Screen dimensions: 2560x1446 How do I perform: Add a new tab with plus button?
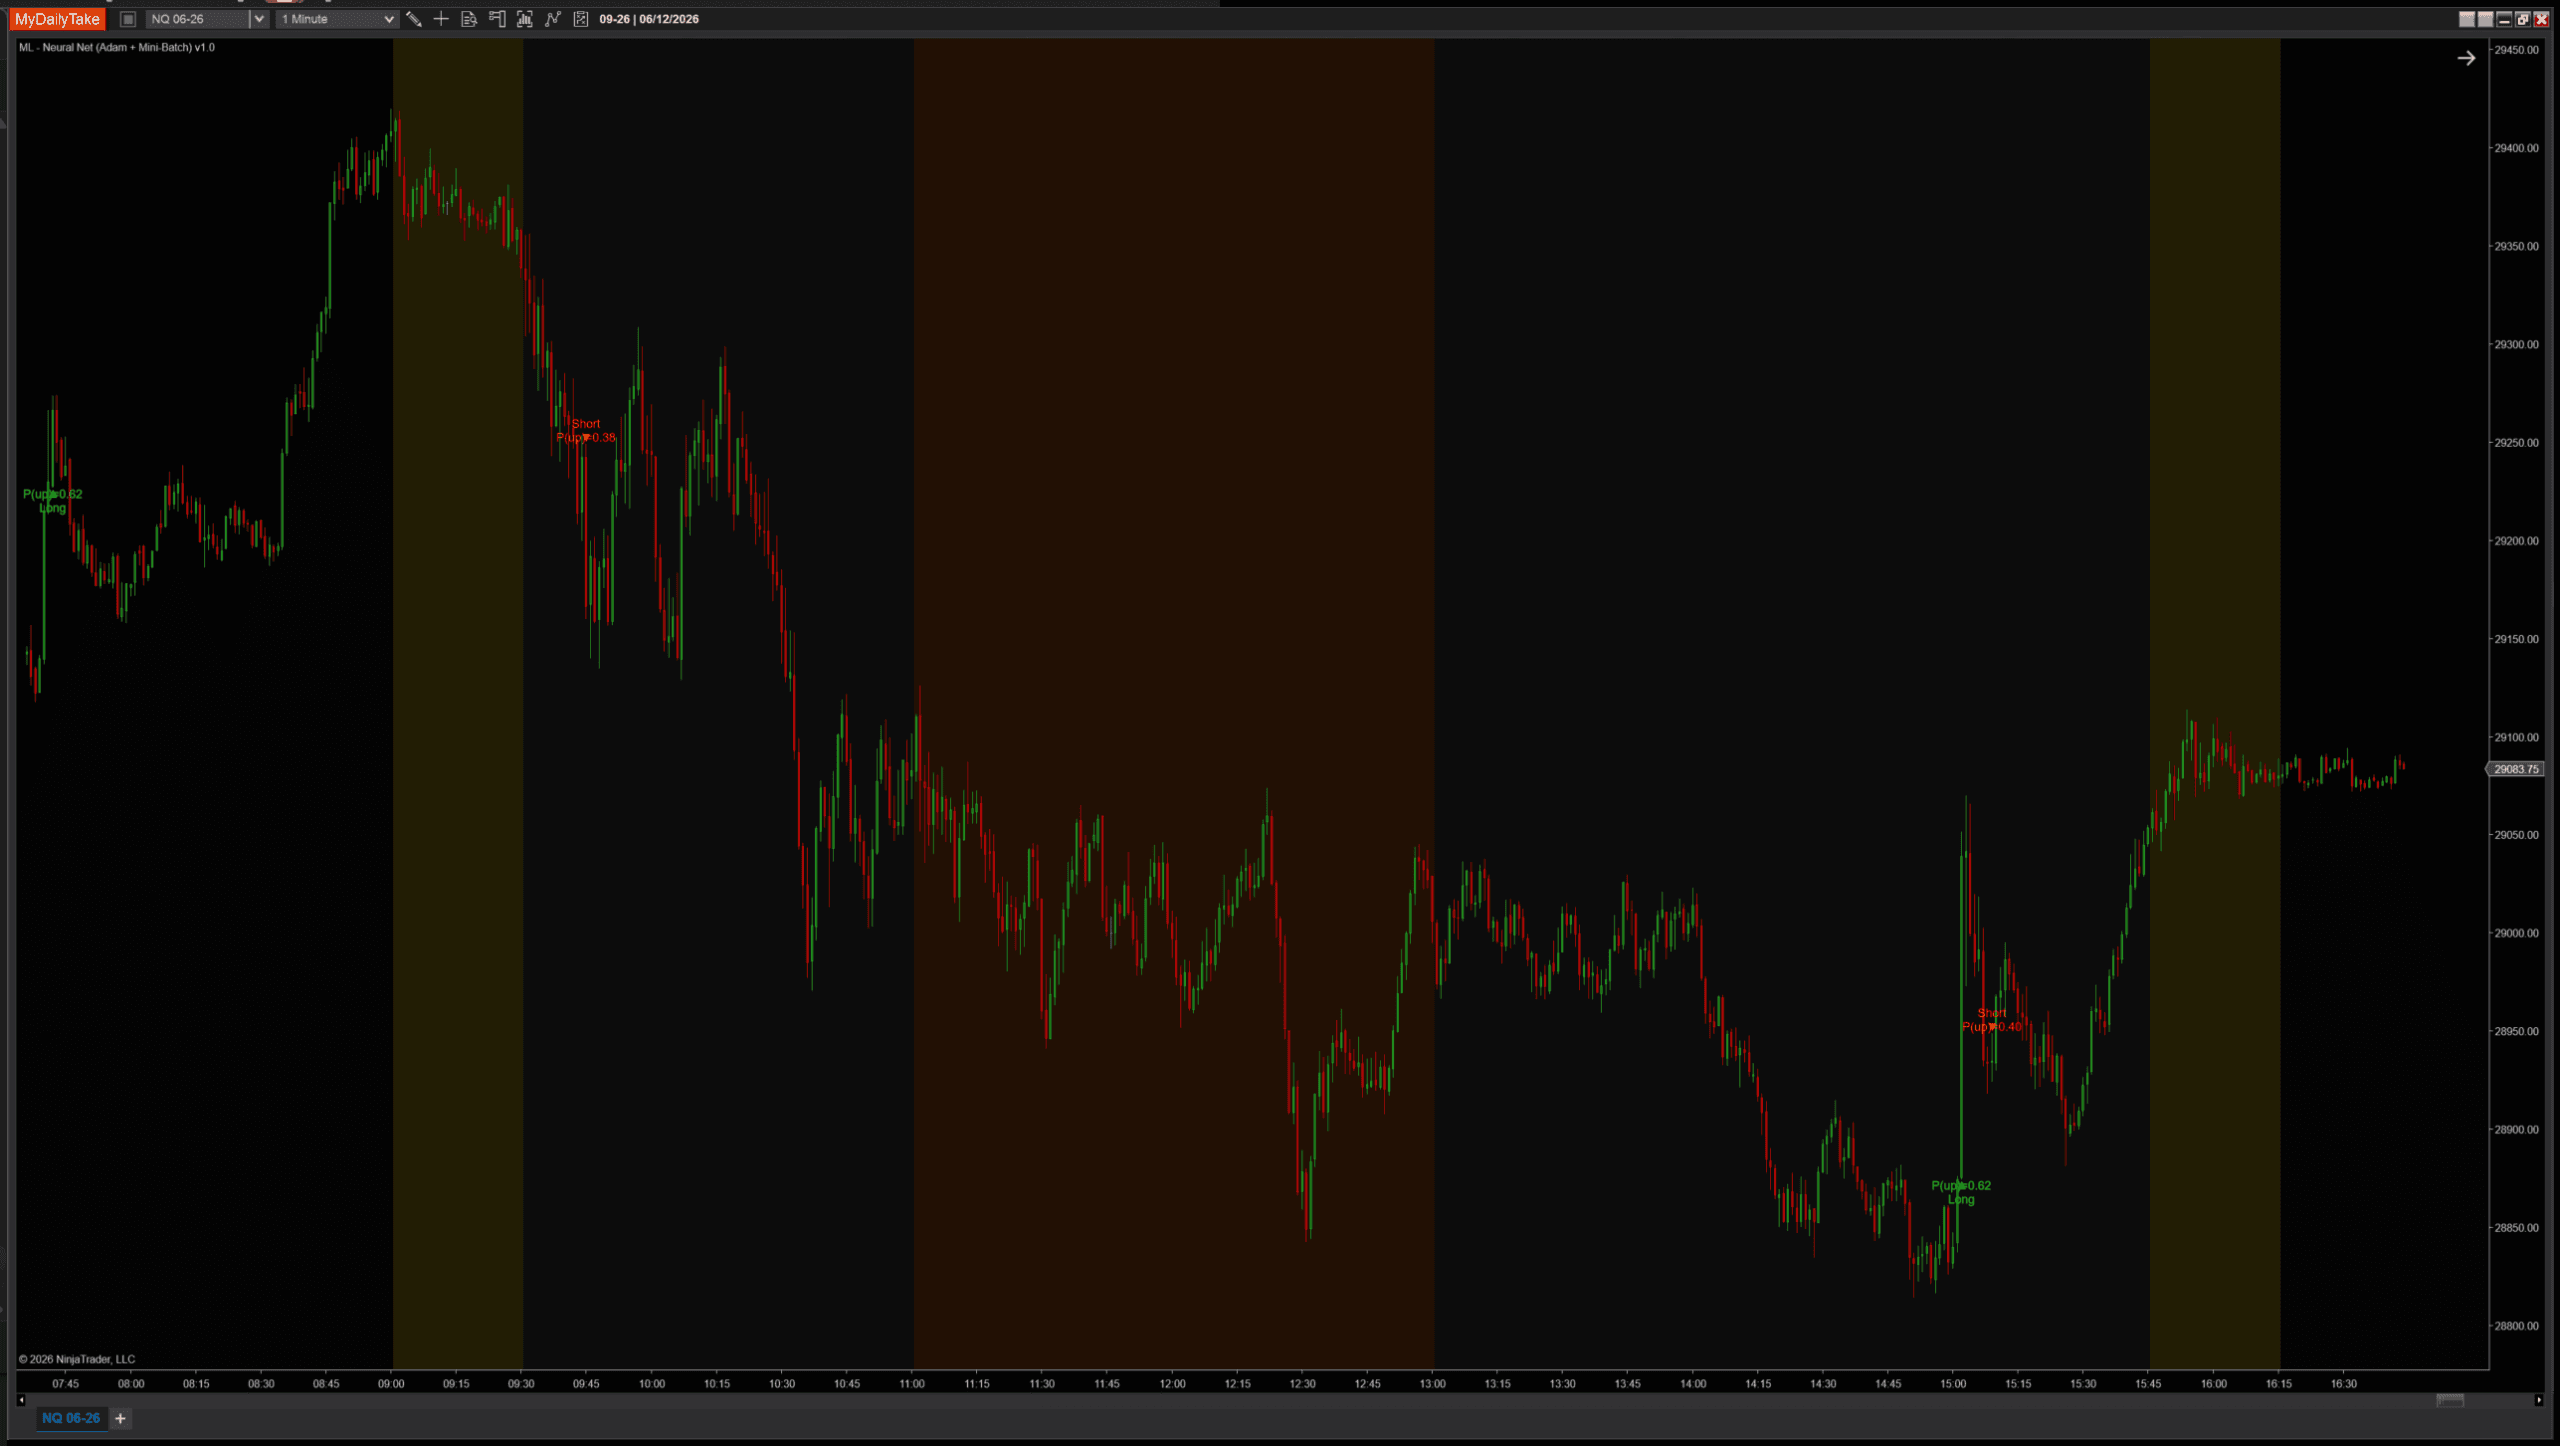[120, 1418]
